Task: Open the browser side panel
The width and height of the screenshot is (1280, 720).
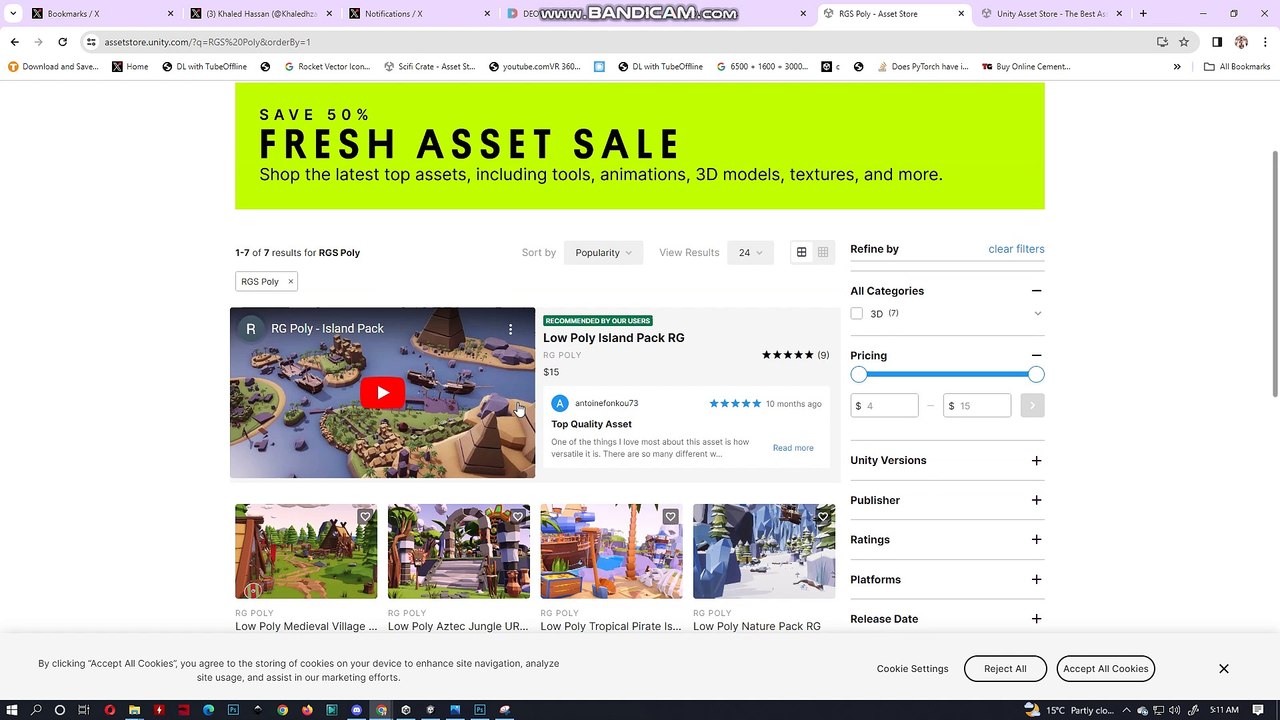Action: point(1217,42)
